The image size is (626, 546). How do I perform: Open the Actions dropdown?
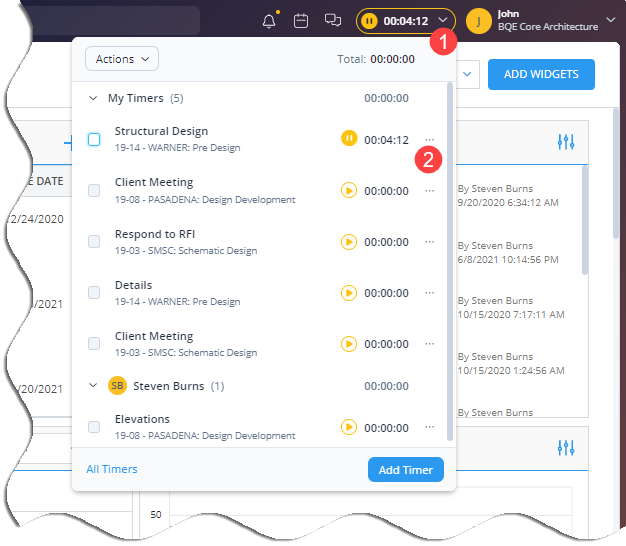point(121,59)
